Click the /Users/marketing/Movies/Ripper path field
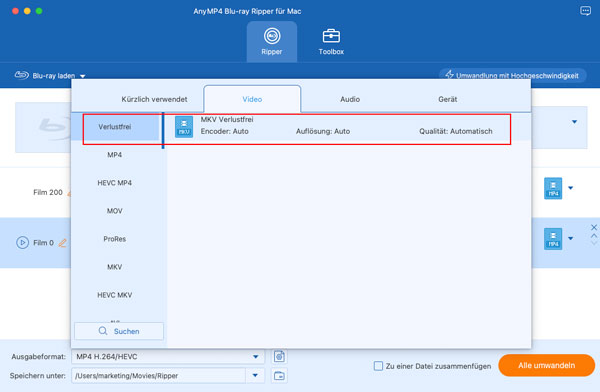Screen dimensions: 600x392 (158, 376)
